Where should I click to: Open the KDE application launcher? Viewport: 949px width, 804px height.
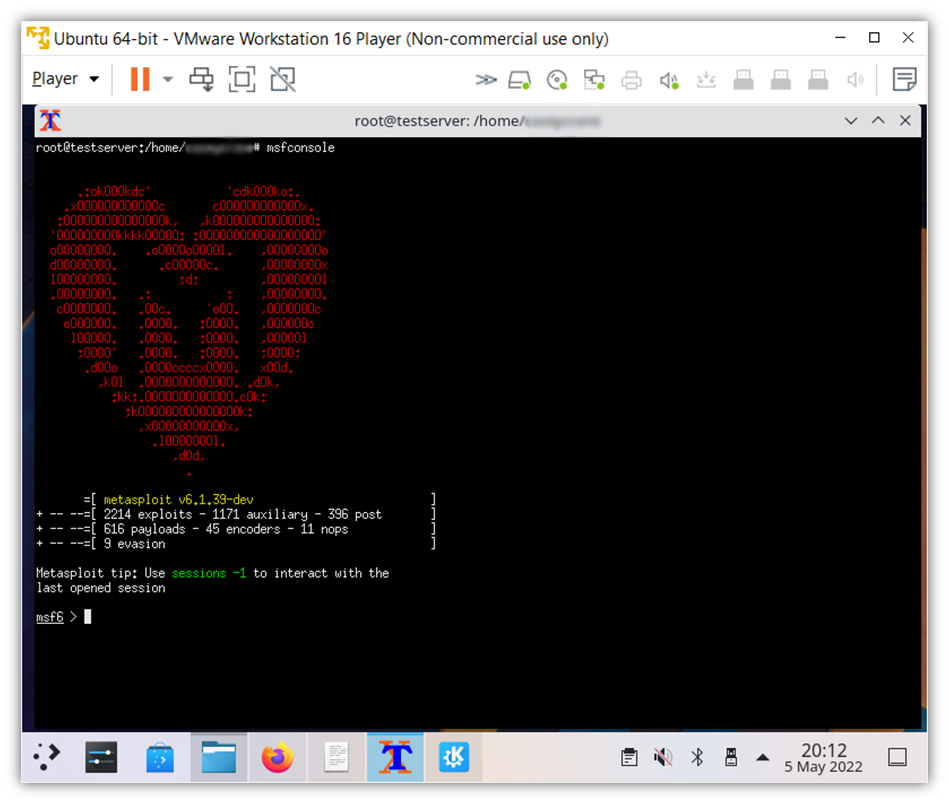pyautogui.click(x=47, y=757)
